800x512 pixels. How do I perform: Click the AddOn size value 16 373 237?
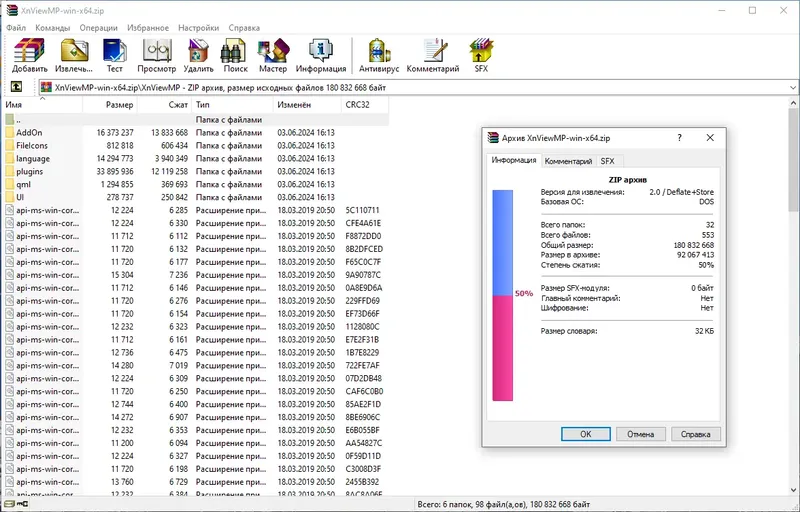coord(115,133)
